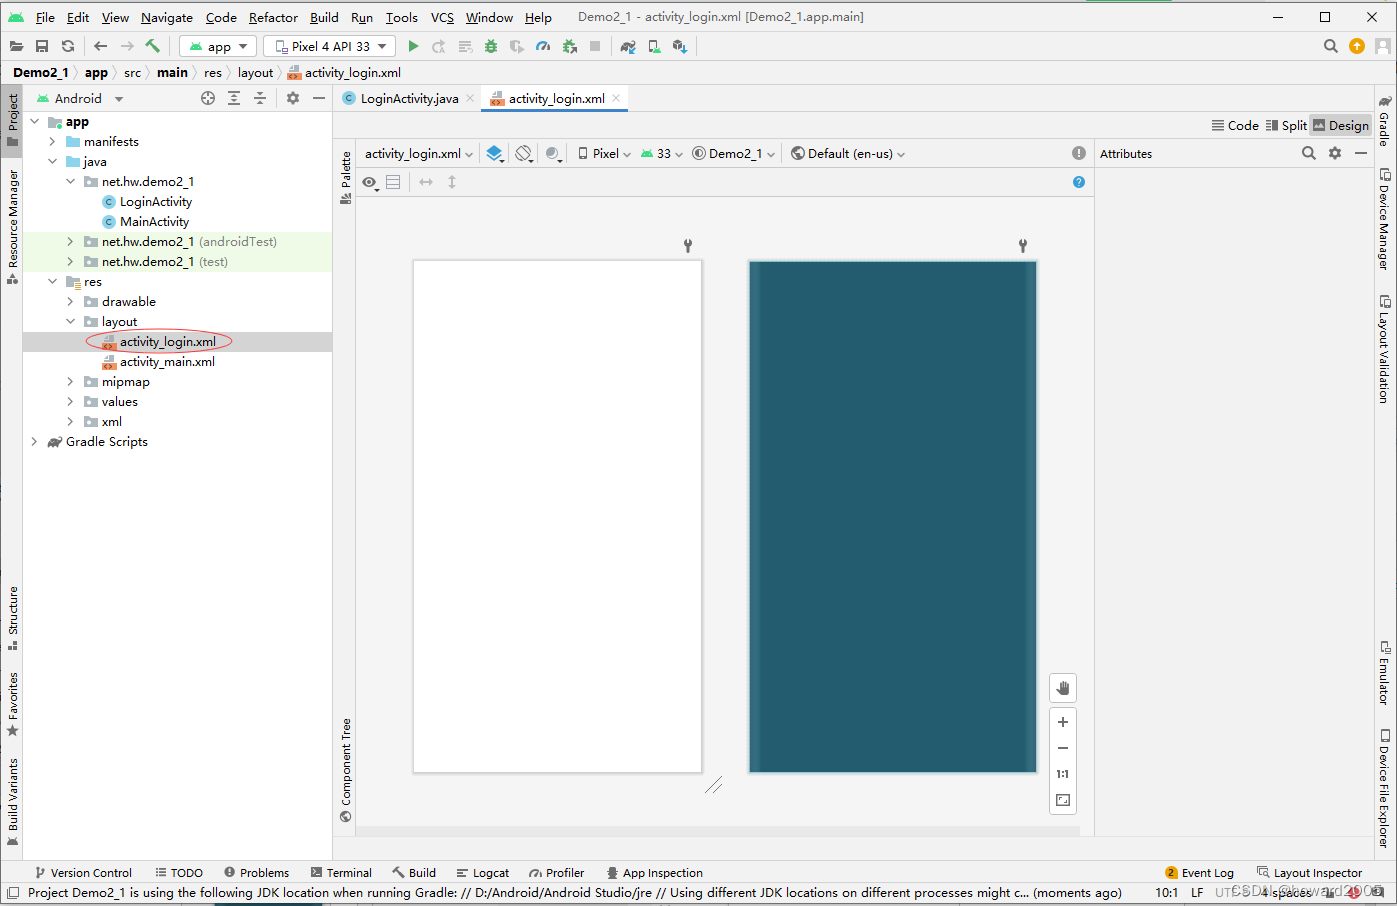Toggle view options eye icon
1397x906 pixels.
pos(370,182)
